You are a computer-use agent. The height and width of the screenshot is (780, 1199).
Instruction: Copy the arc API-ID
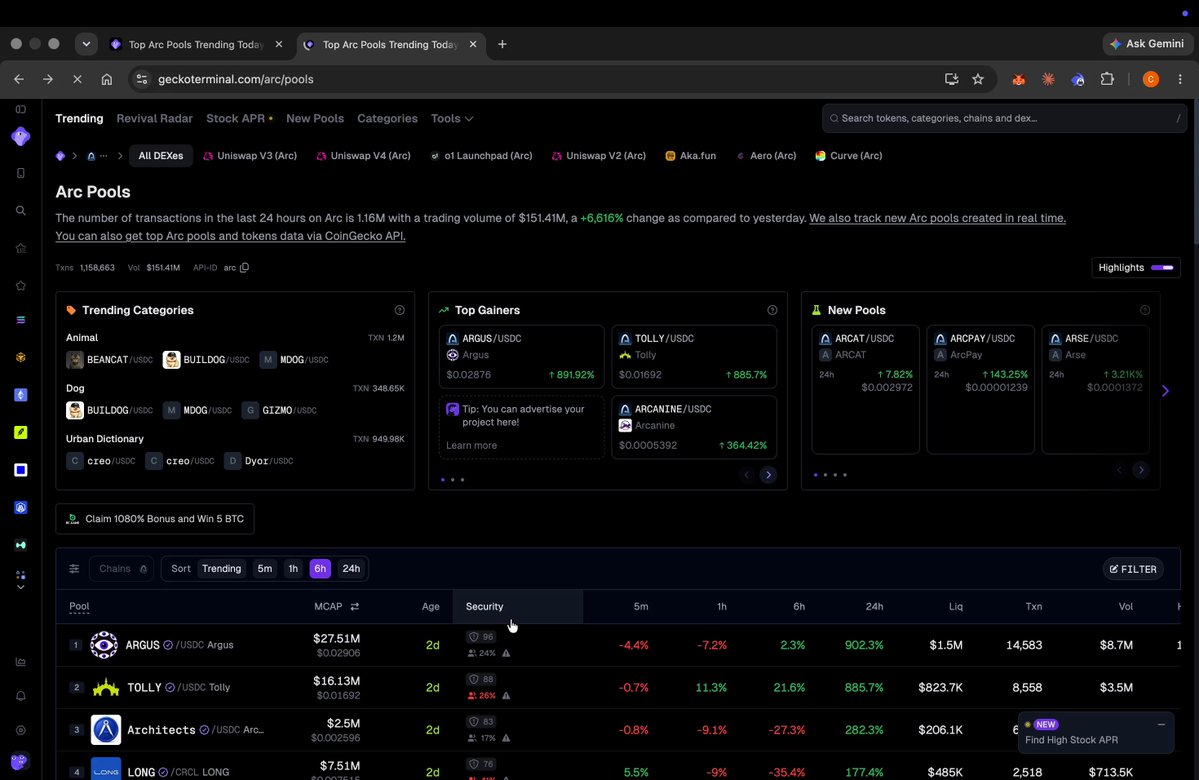tap(245, 268)
